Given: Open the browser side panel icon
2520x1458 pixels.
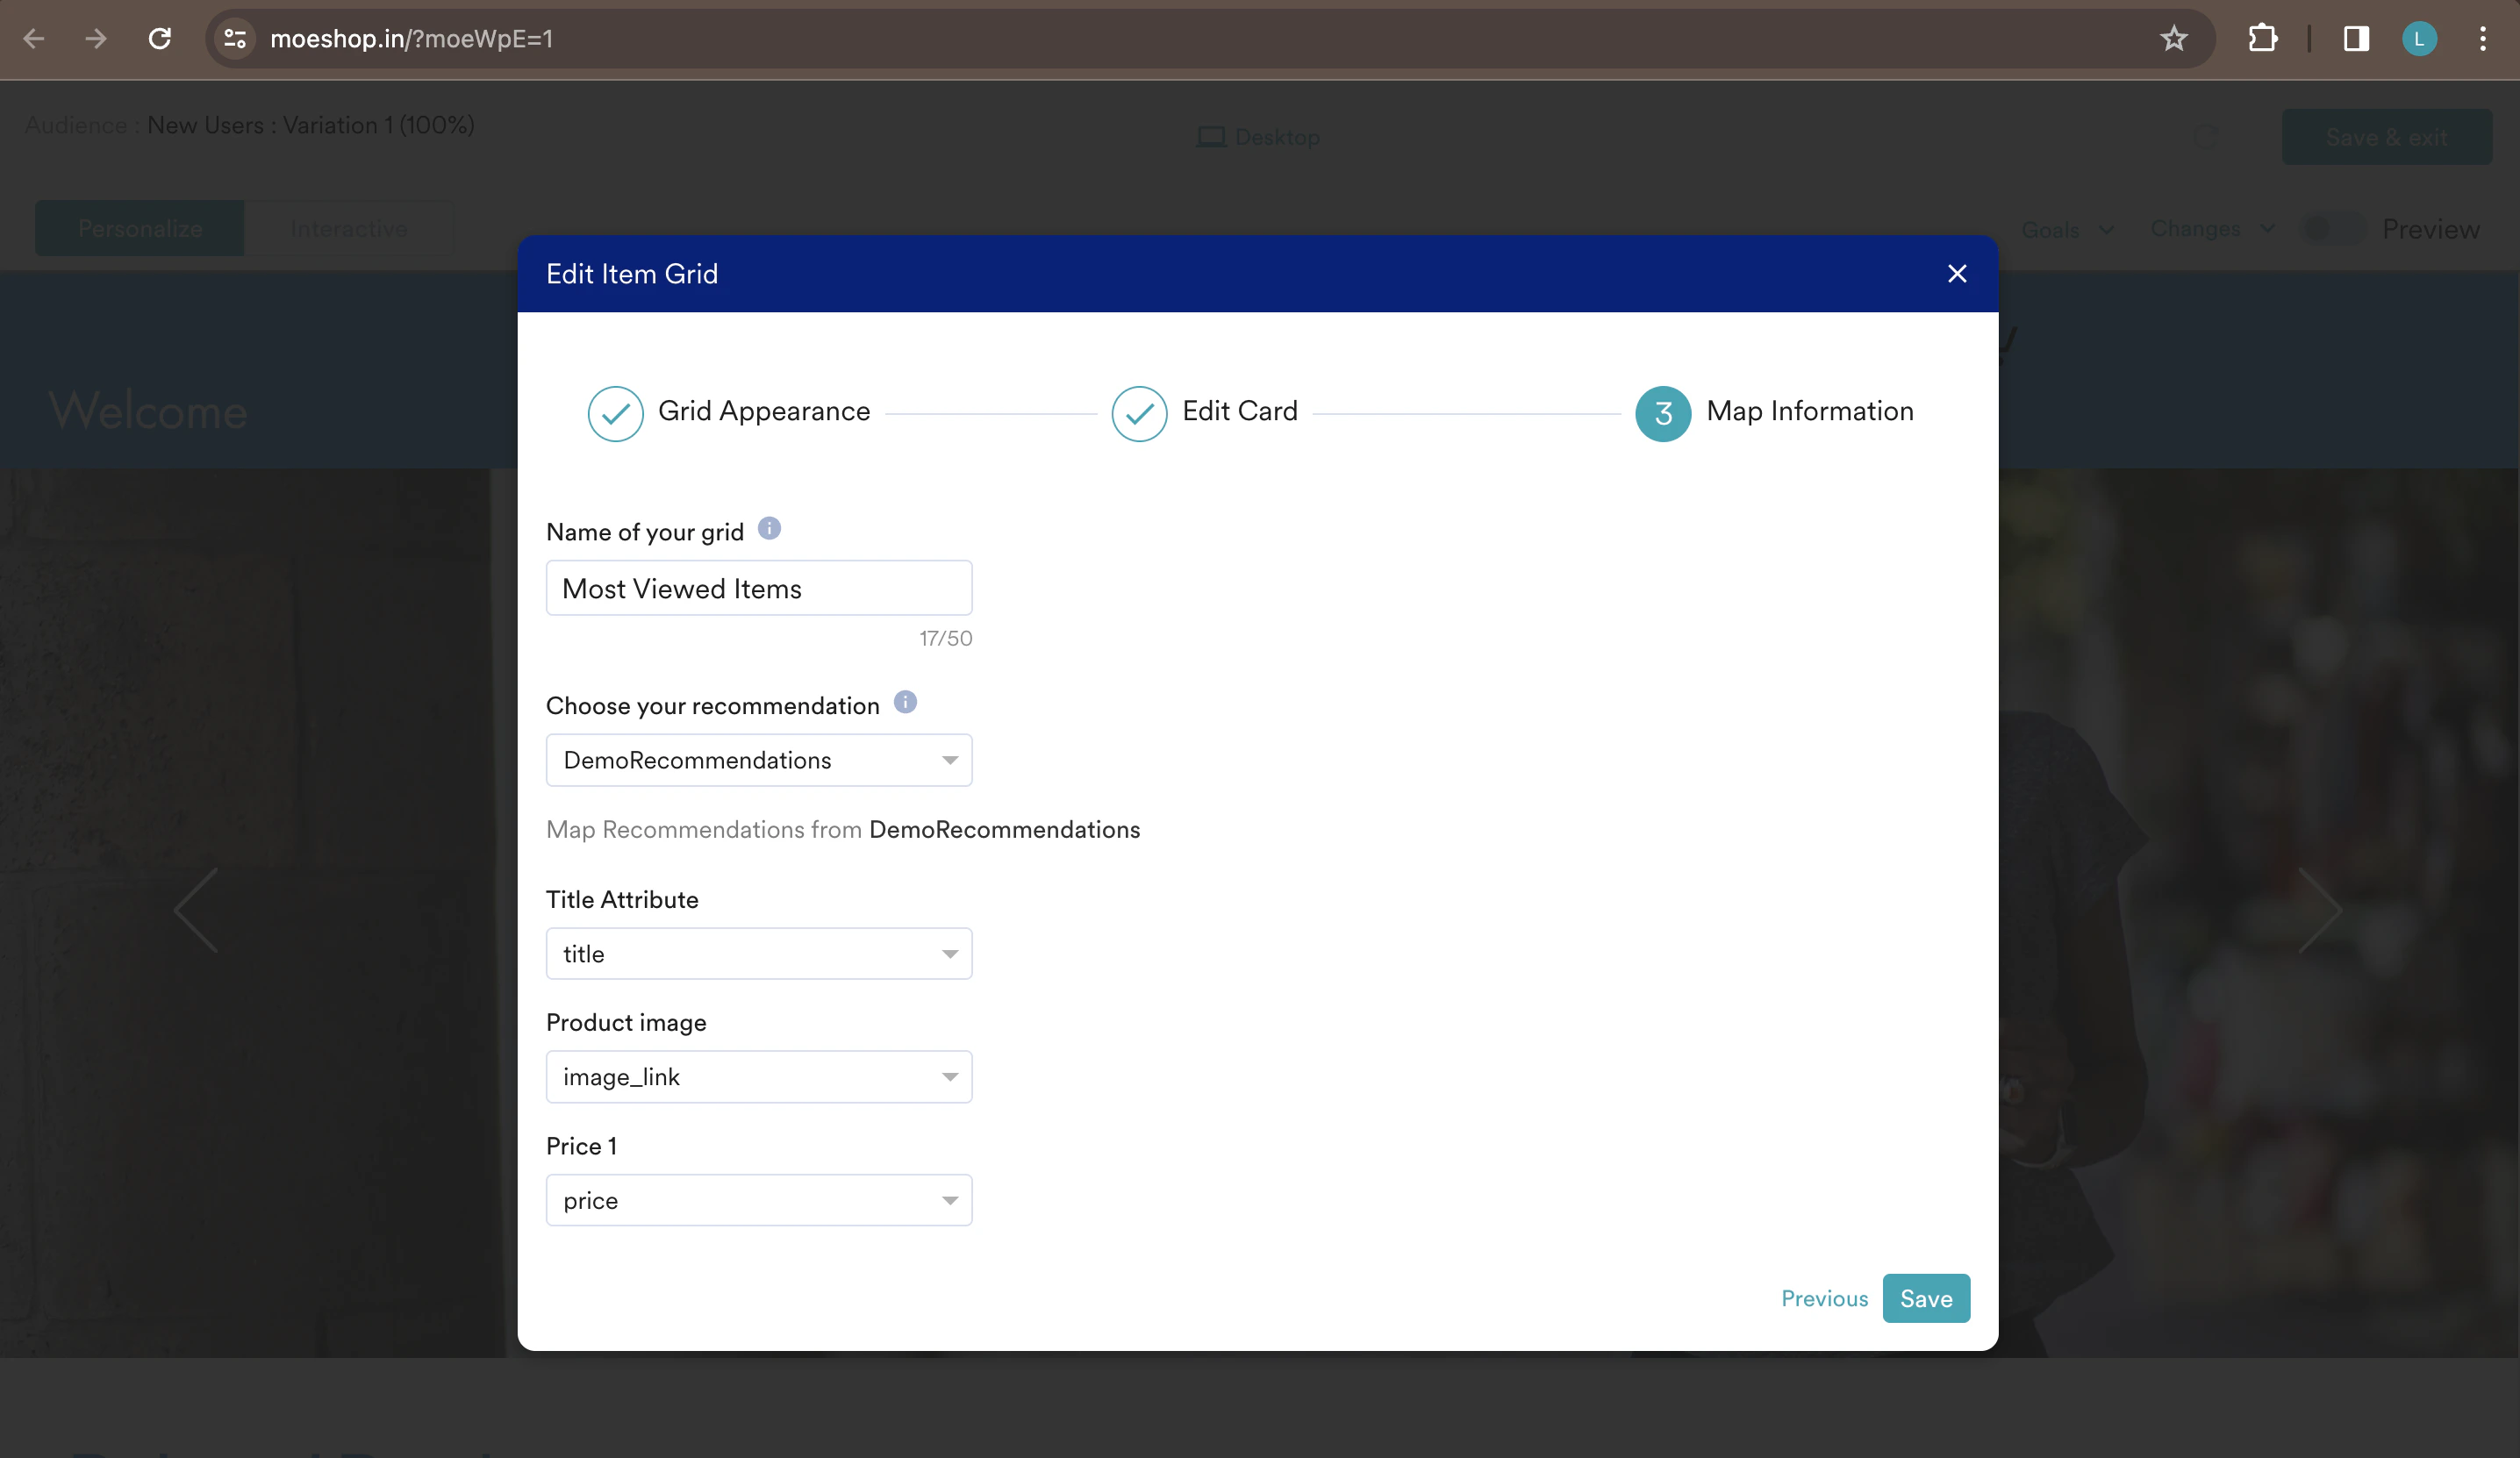Looking at the screenshot, I should point(2356,39).
